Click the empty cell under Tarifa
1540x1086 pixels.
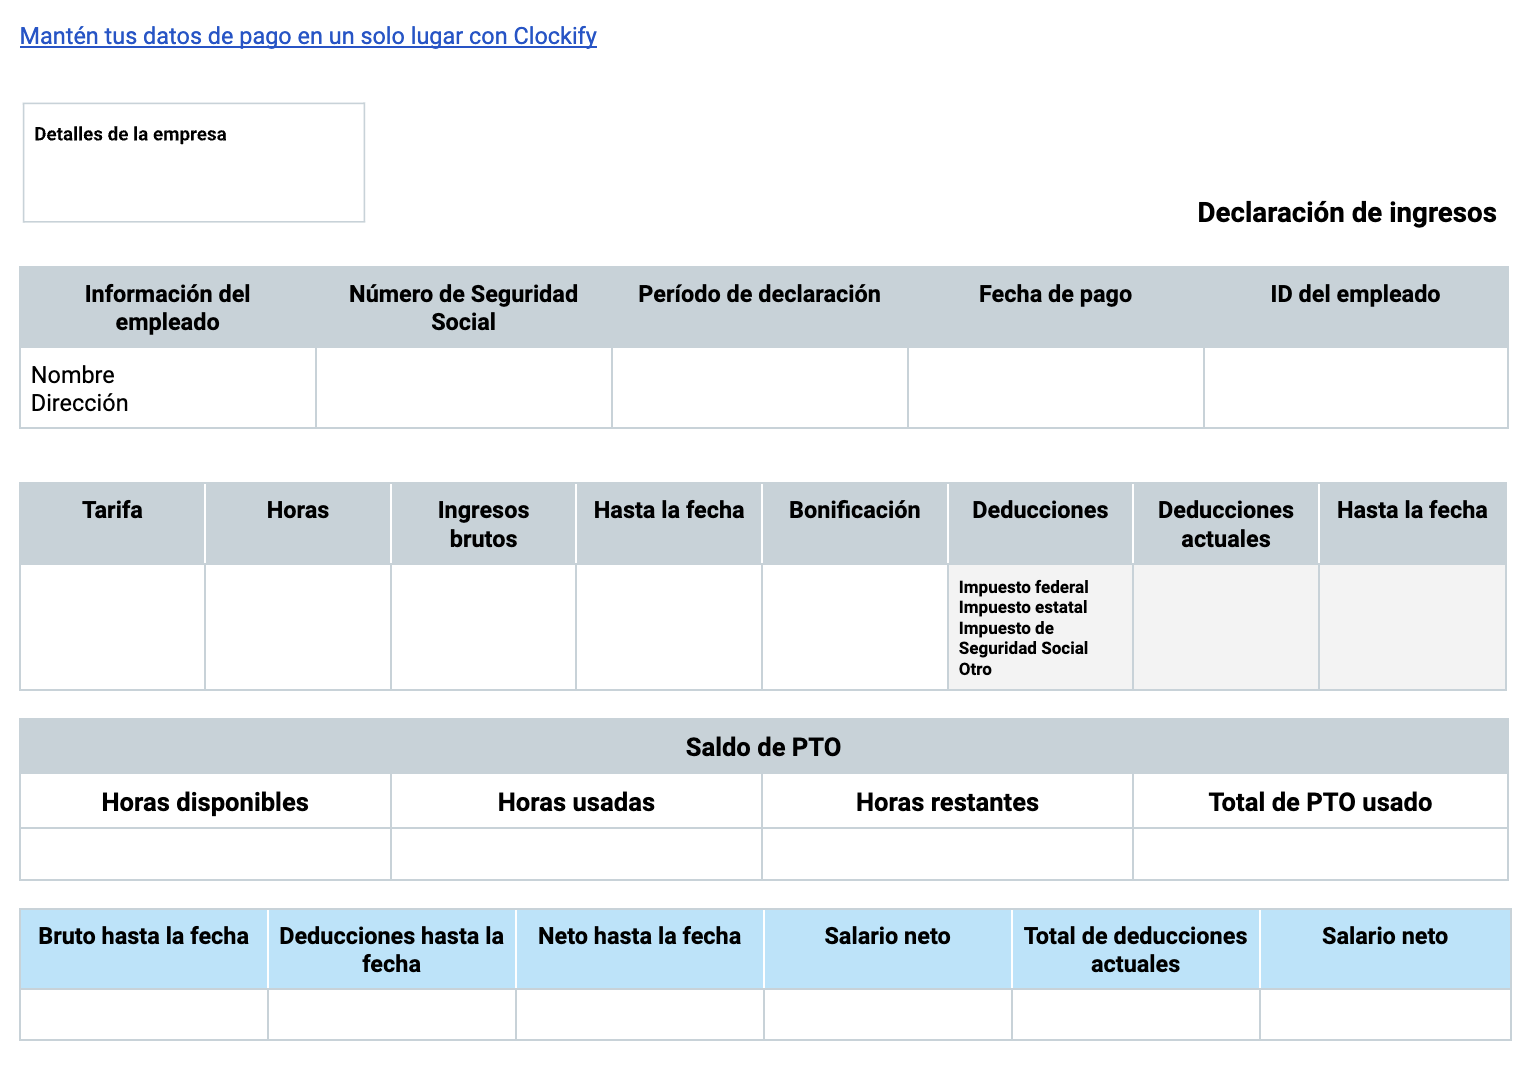point(112,627)
